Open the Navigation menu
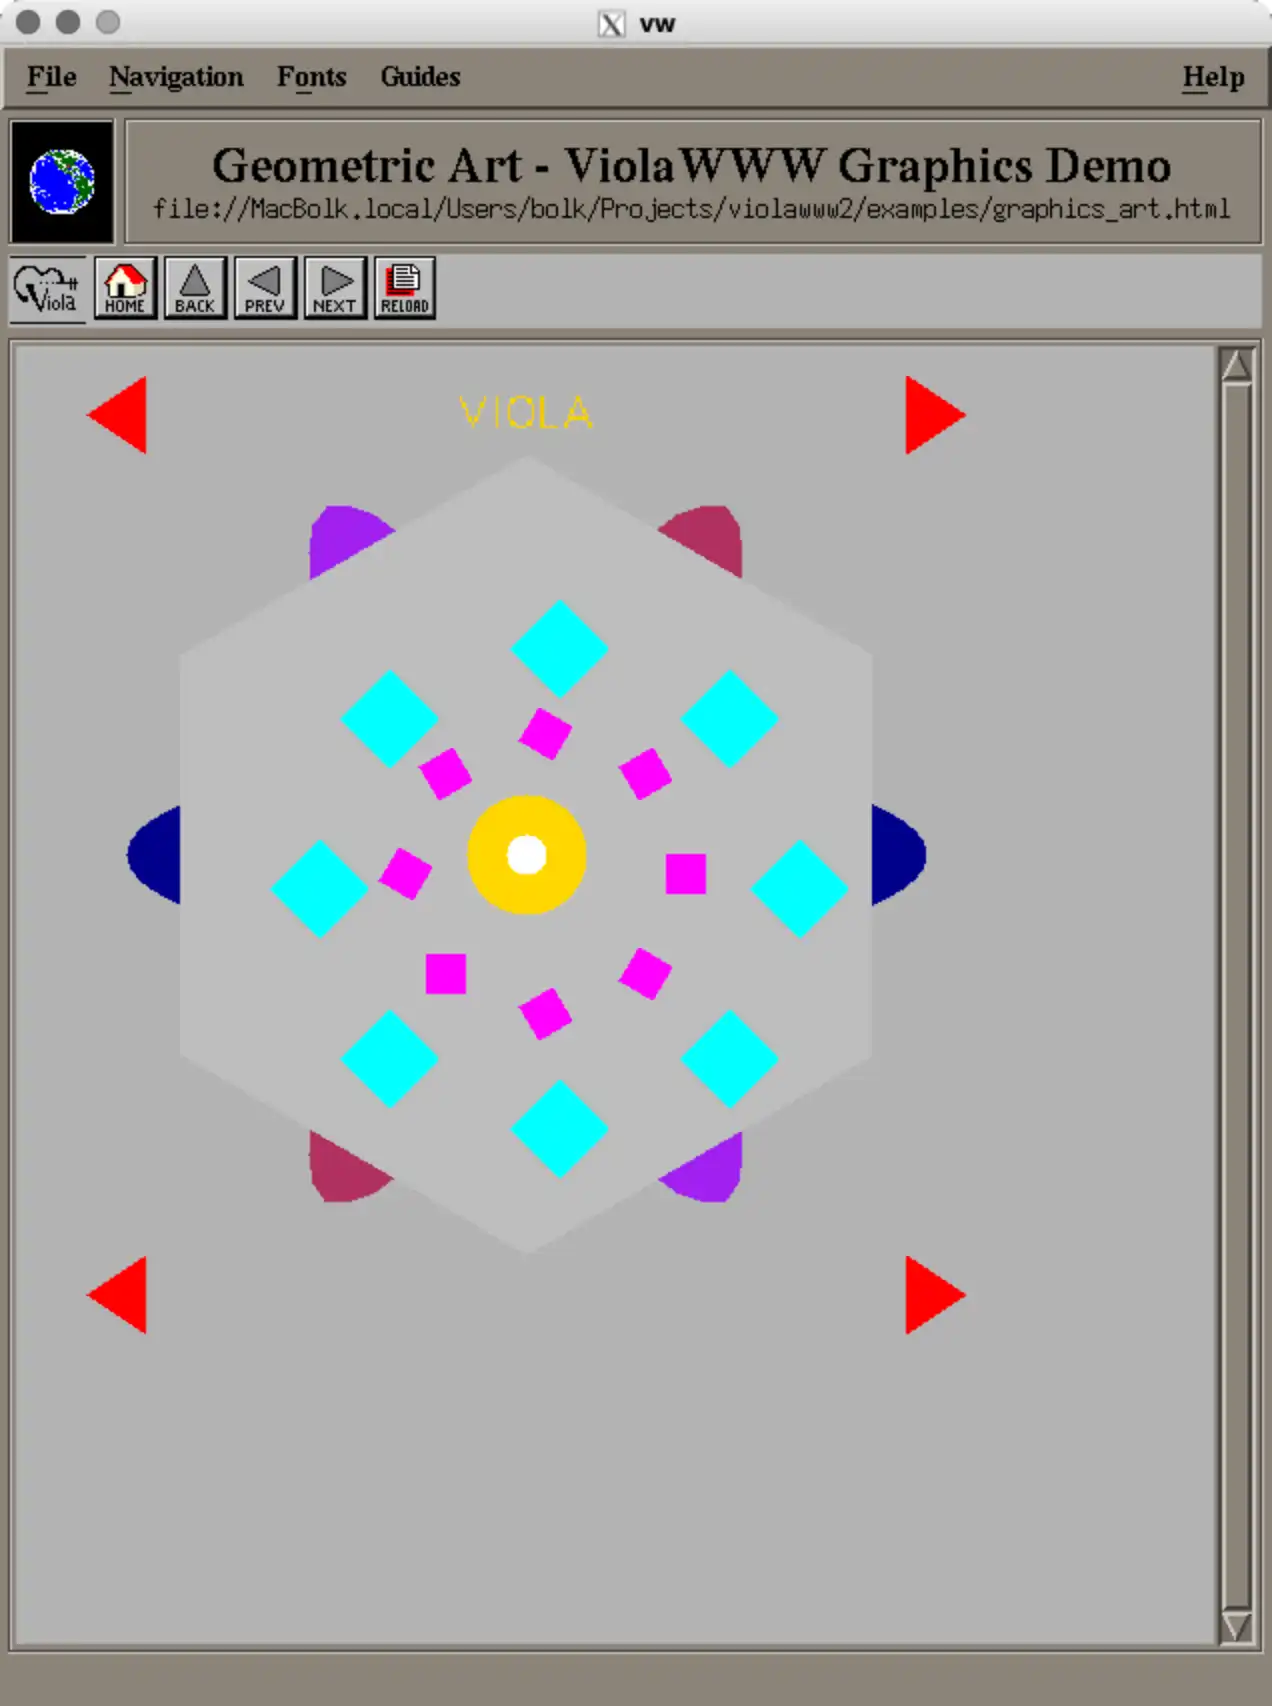 (176, 77)
